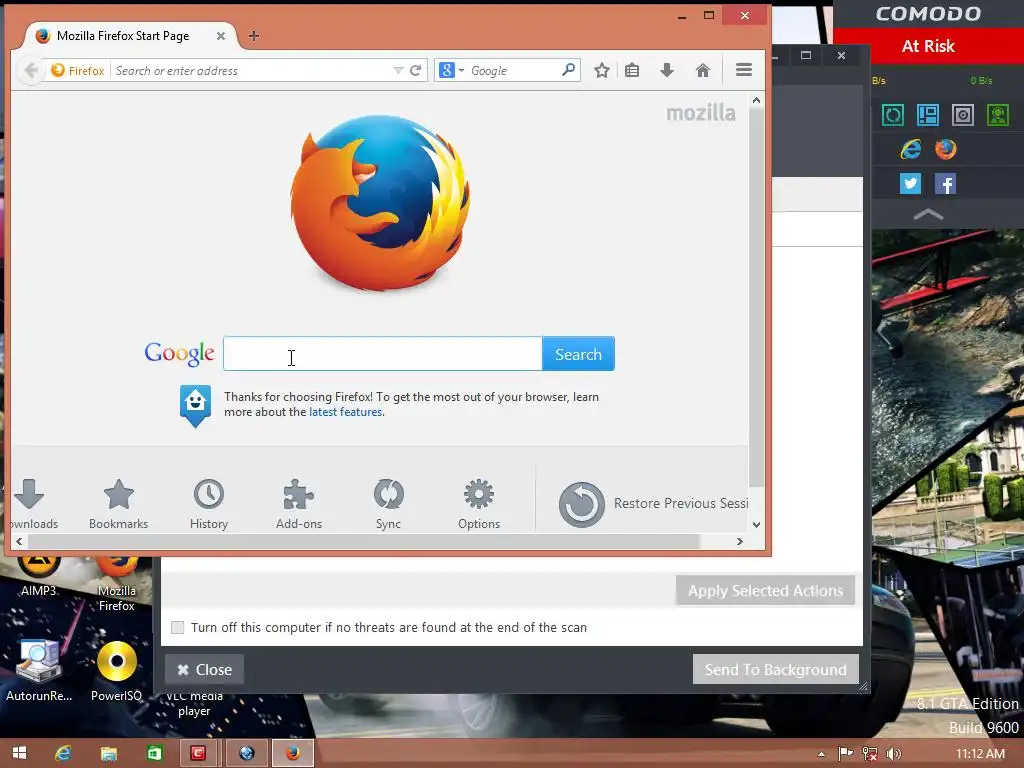Open Options from start page shortcuts
The height and width of the screenshot is (768, 1024).
pyautogui.click(x=479, y=504)
